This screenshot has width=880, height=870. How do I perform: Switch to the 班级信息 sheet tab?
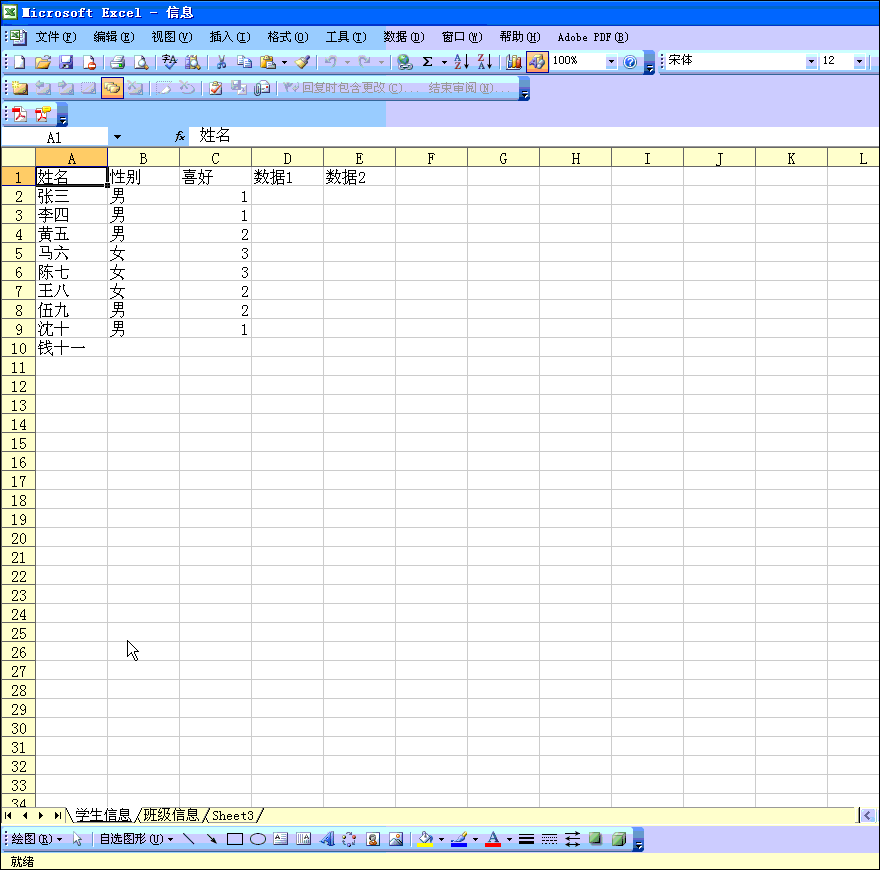click(x=171, y=815)
